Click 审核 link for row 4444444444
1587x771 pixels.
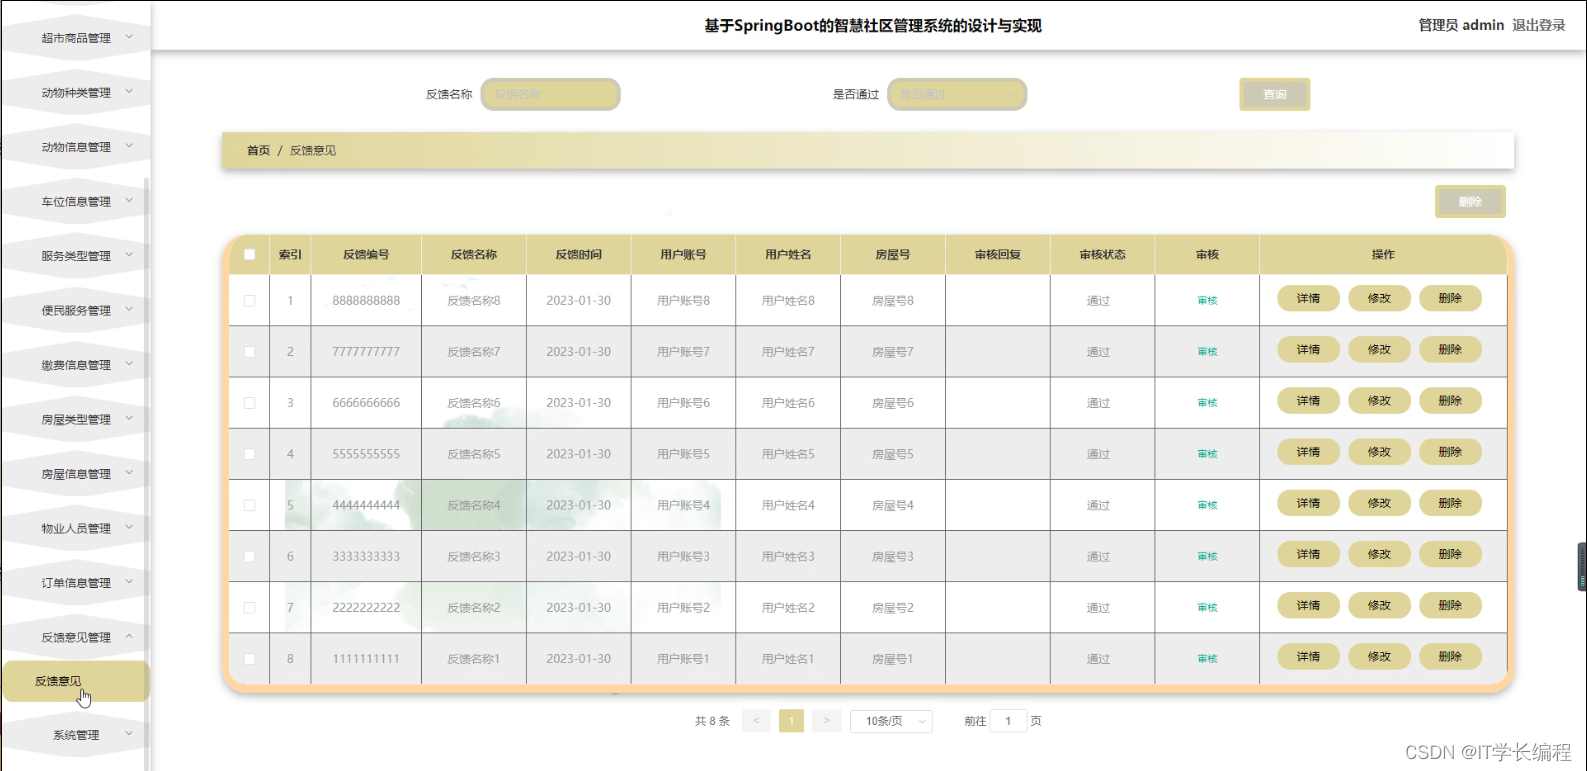1207,505
